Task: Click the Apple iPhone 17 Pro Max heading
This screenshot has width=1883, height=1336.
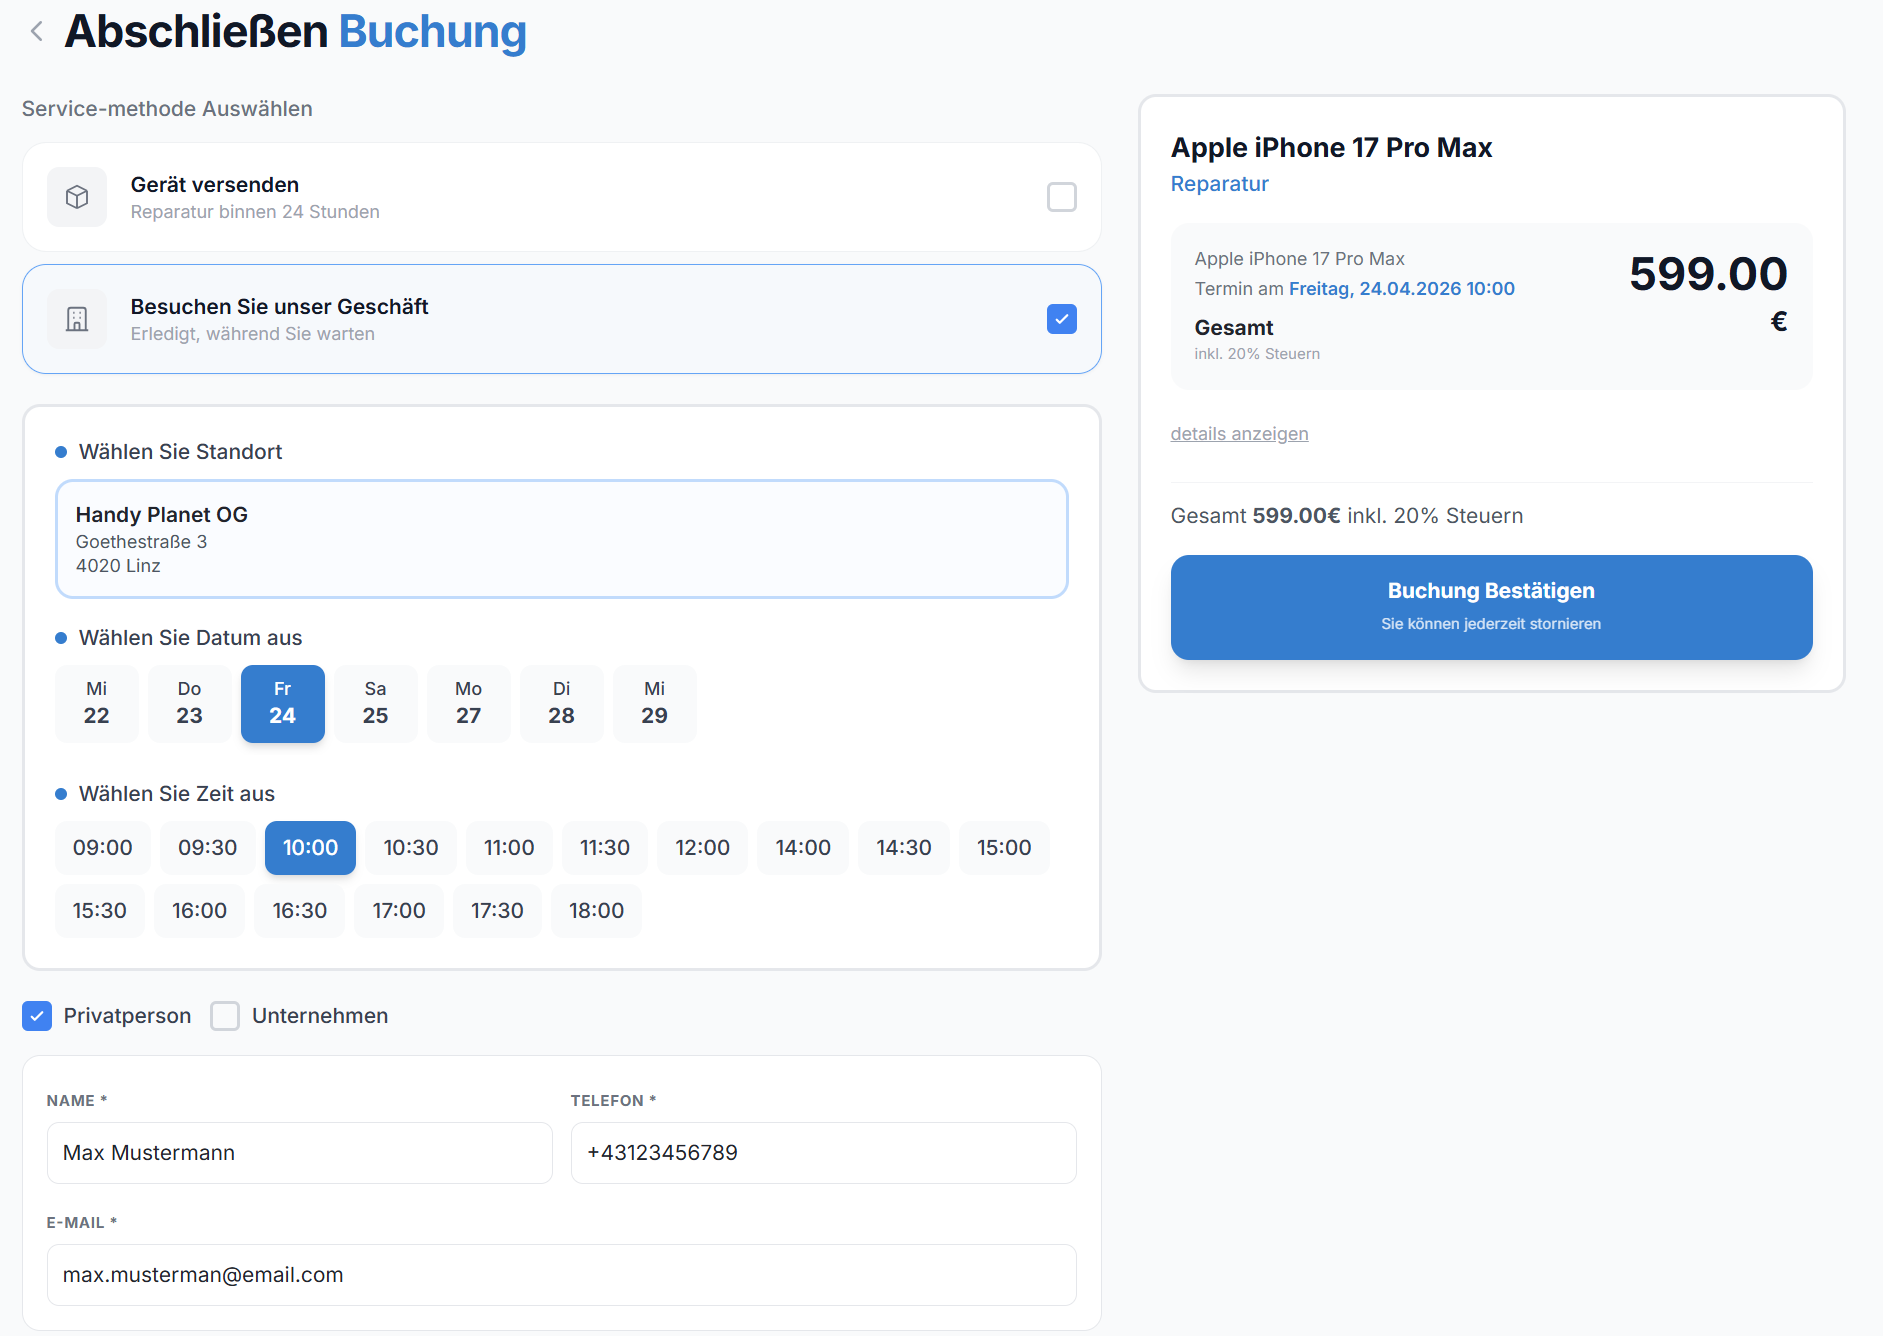Action: pyautogui.click(x=1331, y=148)
